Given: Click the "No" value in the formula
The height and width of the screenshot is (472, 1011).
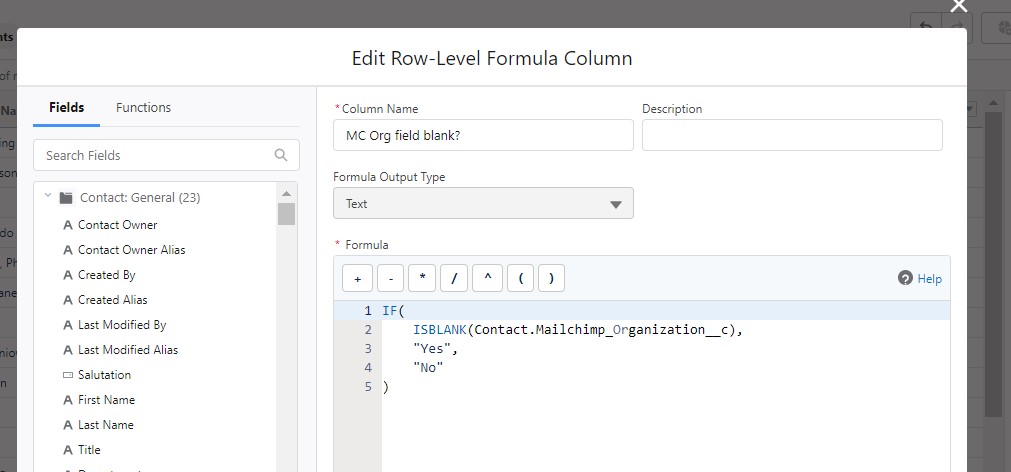Looking at the screenshot, I should [429, 368].
